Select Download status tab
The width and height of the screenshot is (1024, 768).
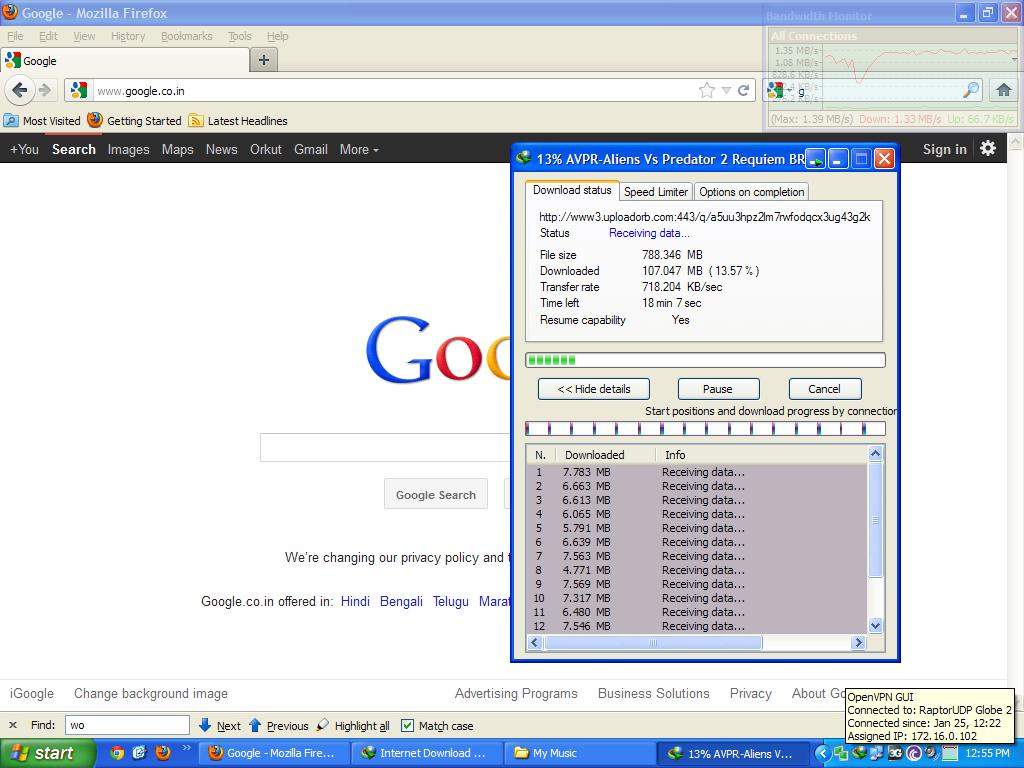coord(572,190)
